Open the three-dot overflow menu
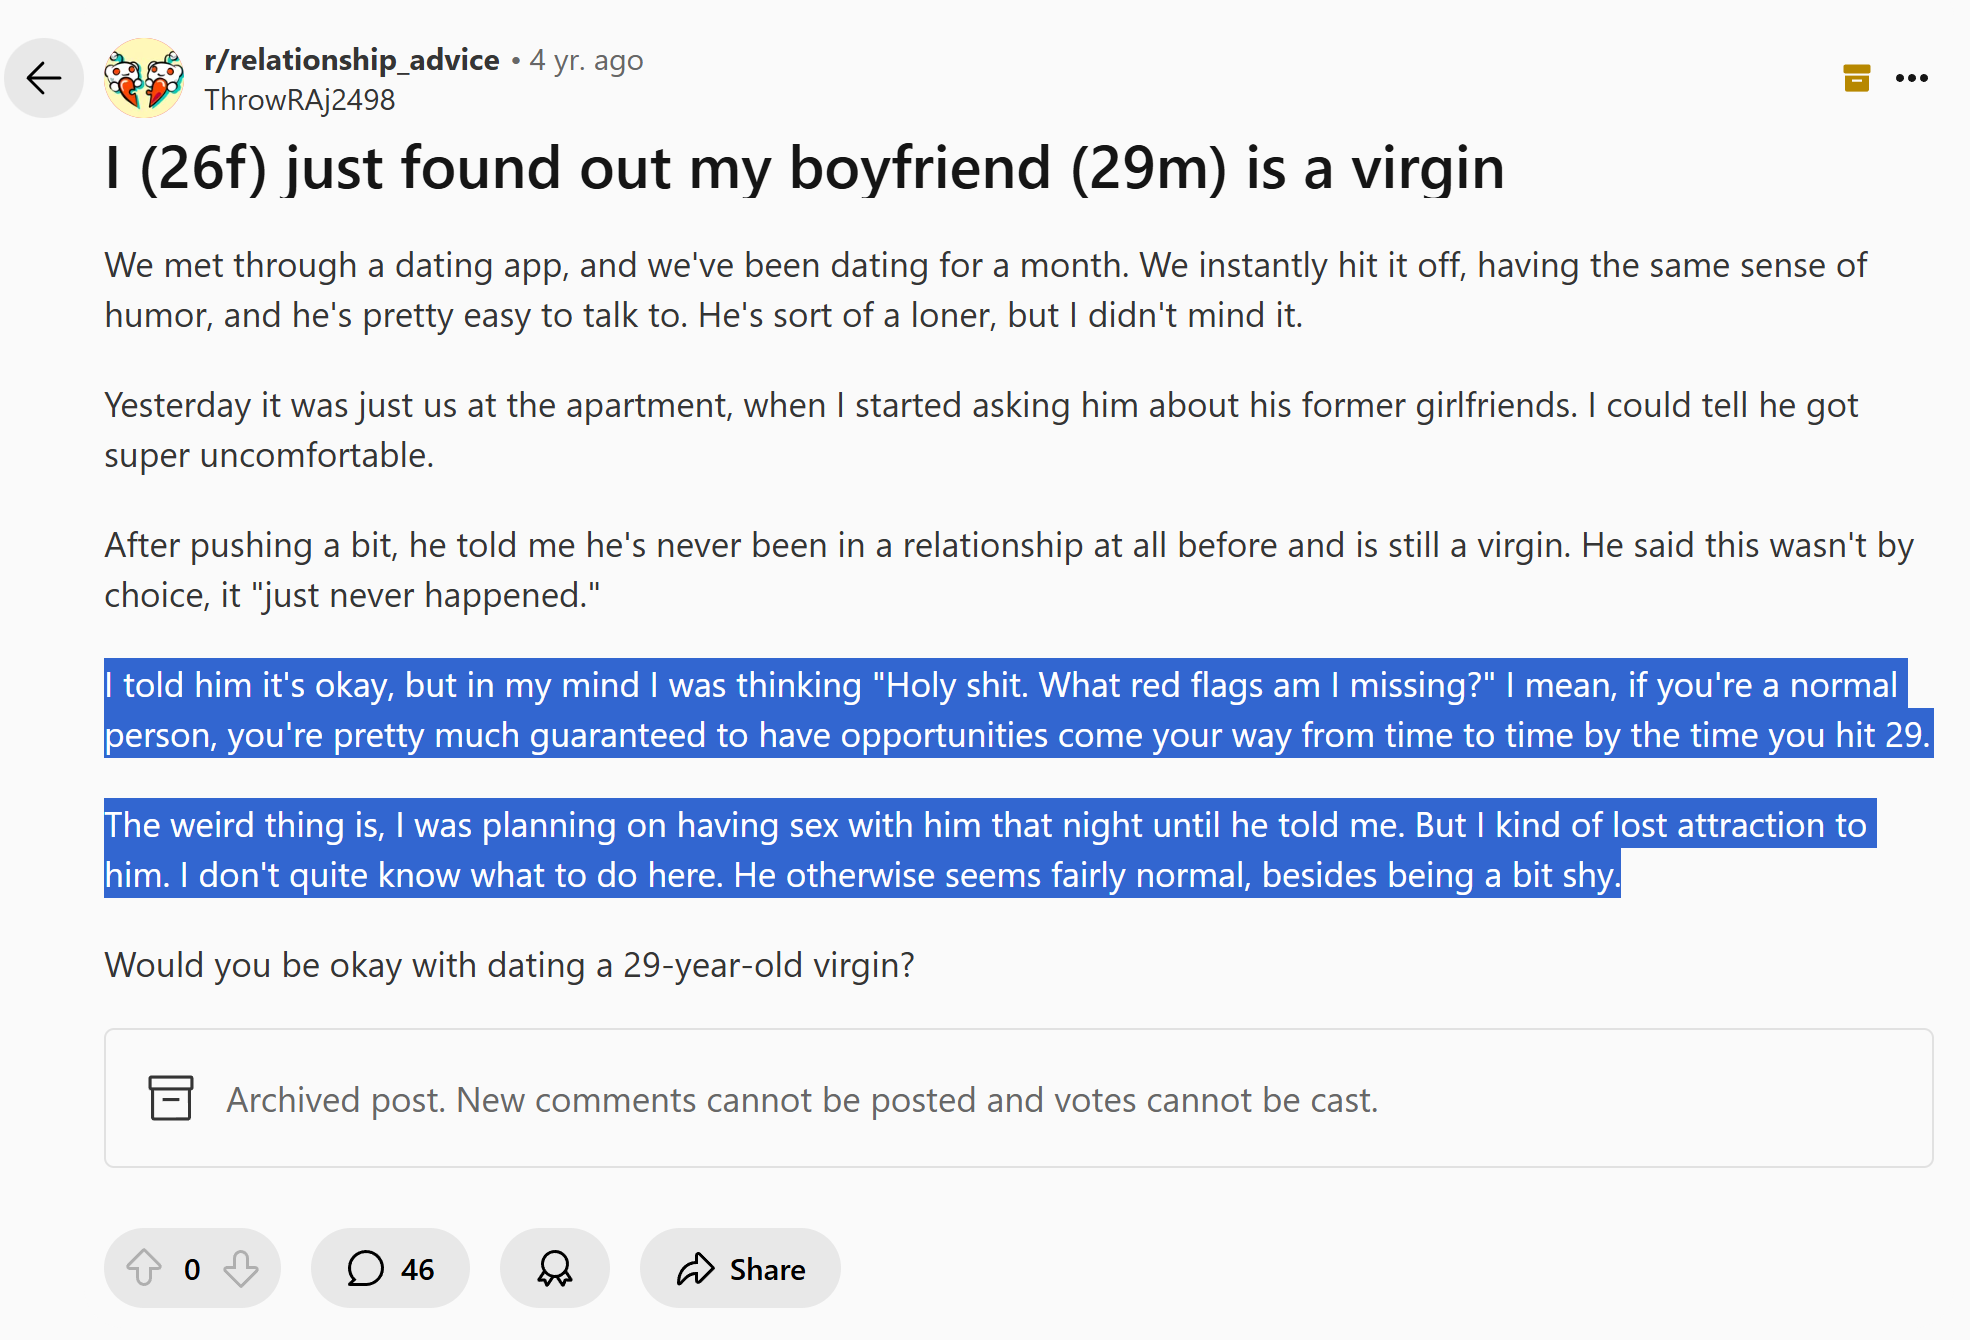Viewport: 1970px width, 1340px height. (1911, 78)
